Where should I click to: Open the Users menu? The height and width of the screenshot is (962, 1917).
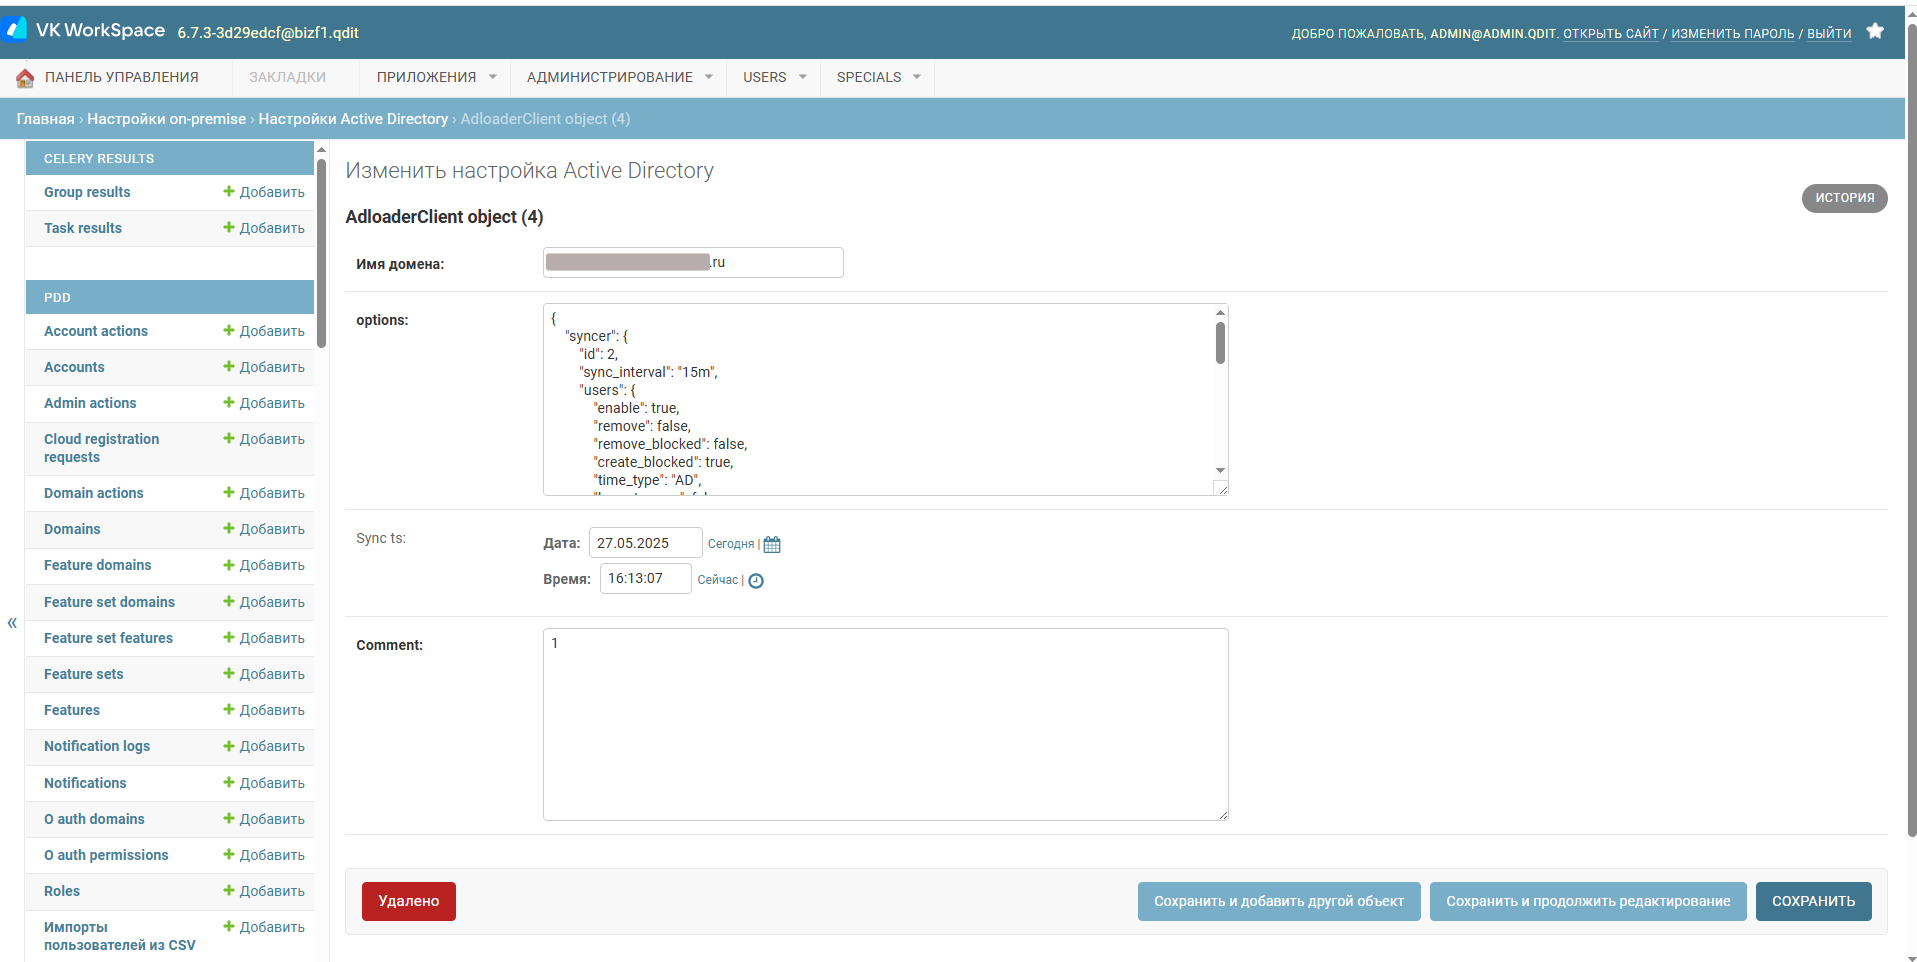pos(774,77)
